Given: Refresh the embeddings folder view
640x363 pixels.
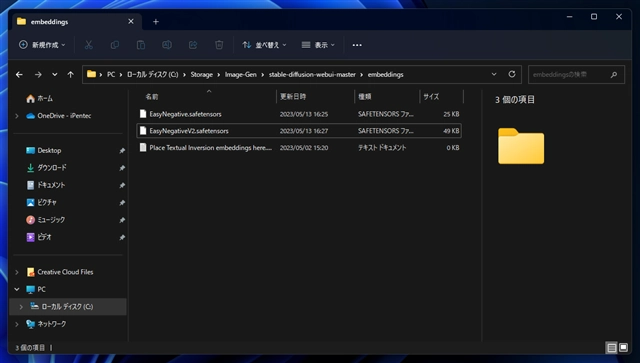Looking at the screenshot, I should (x=512, y=74).
